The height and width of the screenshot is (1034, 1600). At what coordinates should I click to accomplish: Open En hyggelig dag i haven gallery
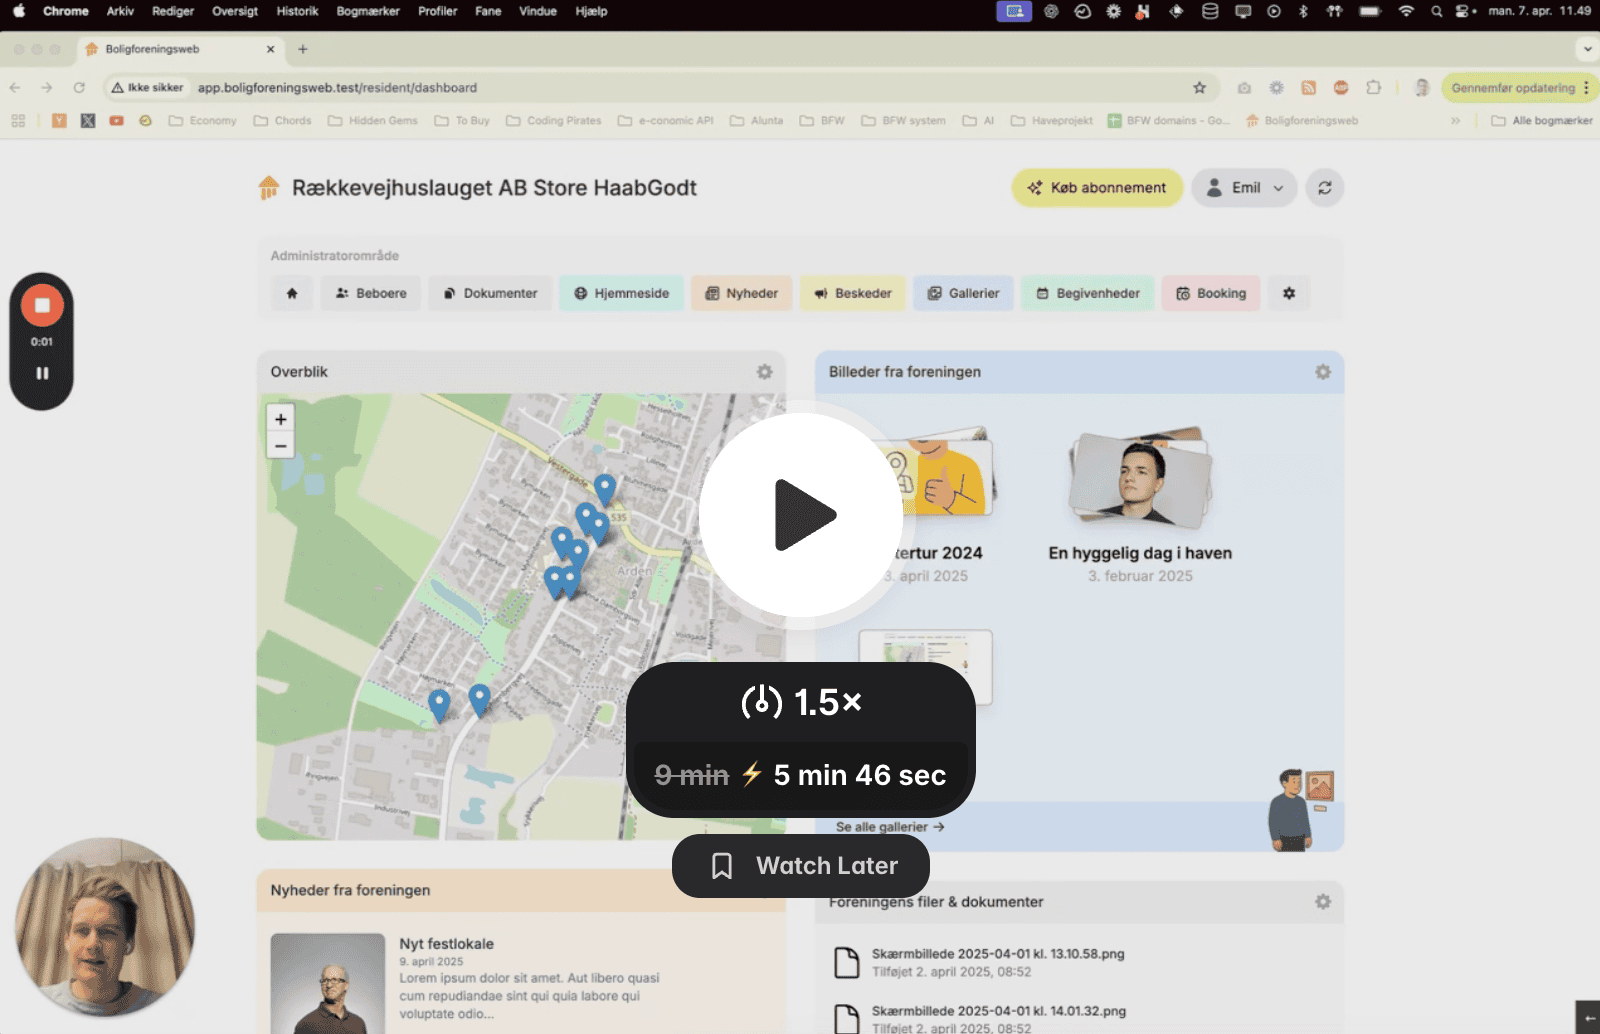[1140, 553]
